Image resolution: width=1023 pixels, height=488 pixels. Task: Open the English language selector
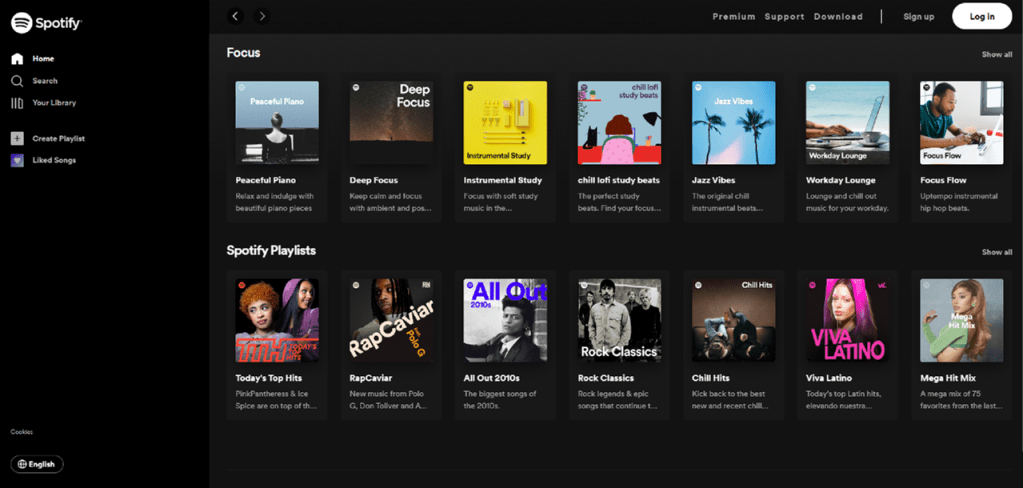(37, 464)
